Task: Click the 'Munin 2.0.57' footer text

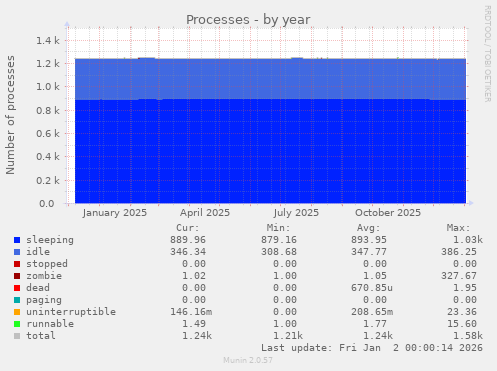Action: coord(248,360)
